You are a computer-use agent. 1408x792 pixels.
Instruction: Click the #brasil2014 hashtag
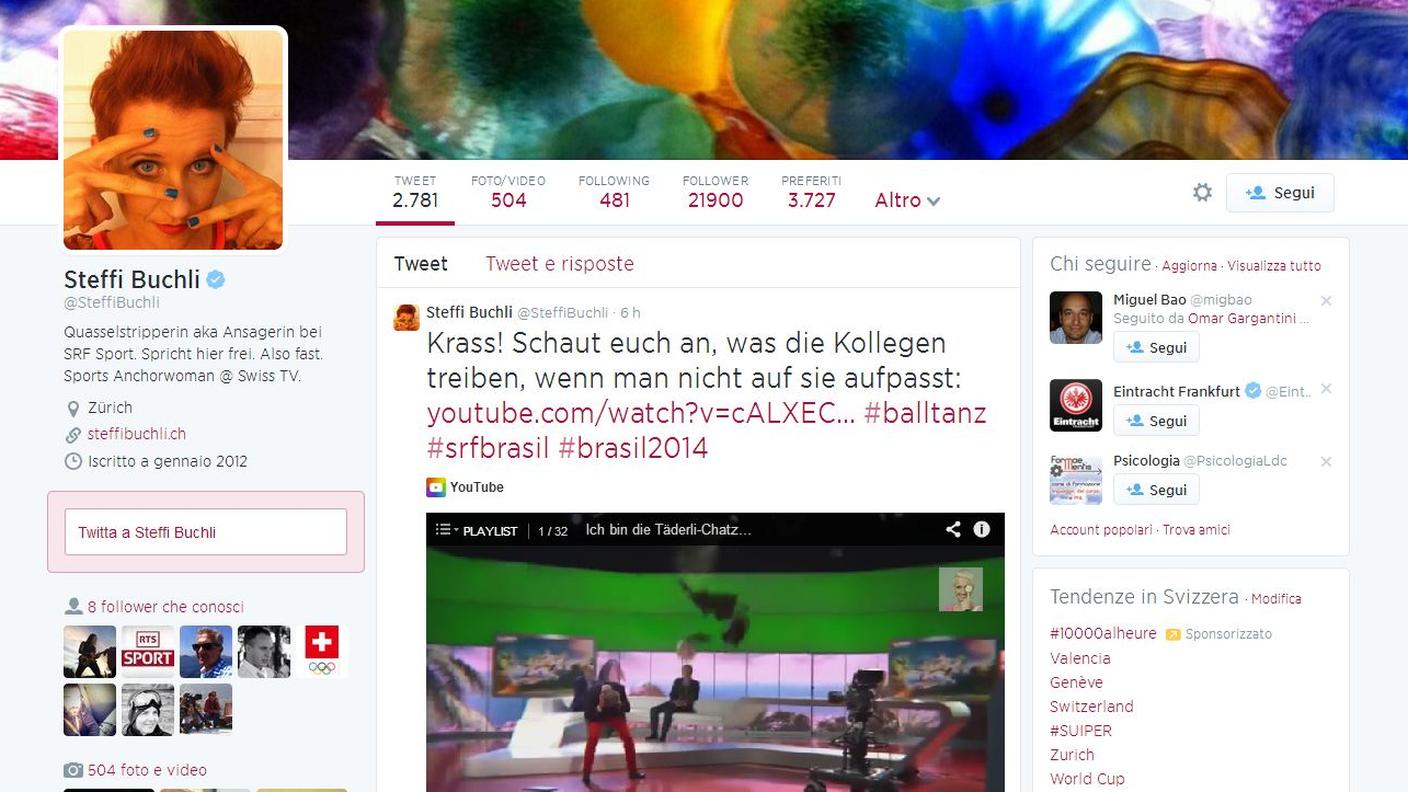[633, 447]
